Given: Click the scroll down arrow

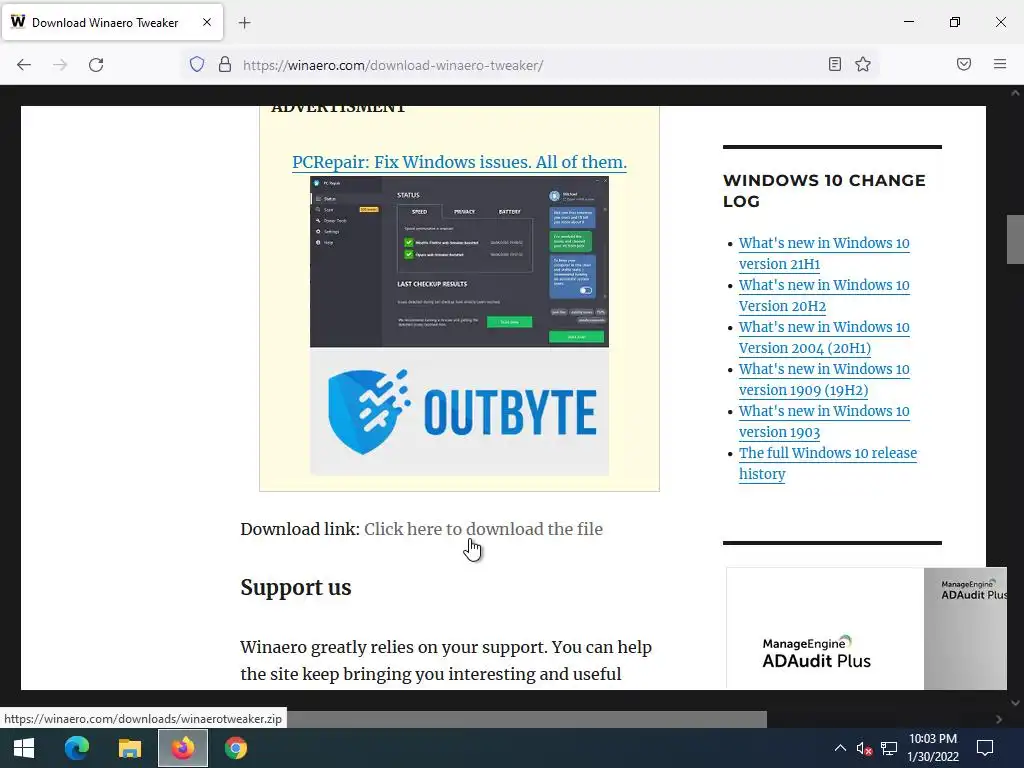Looking at the screenshot, I should 1015,703.
